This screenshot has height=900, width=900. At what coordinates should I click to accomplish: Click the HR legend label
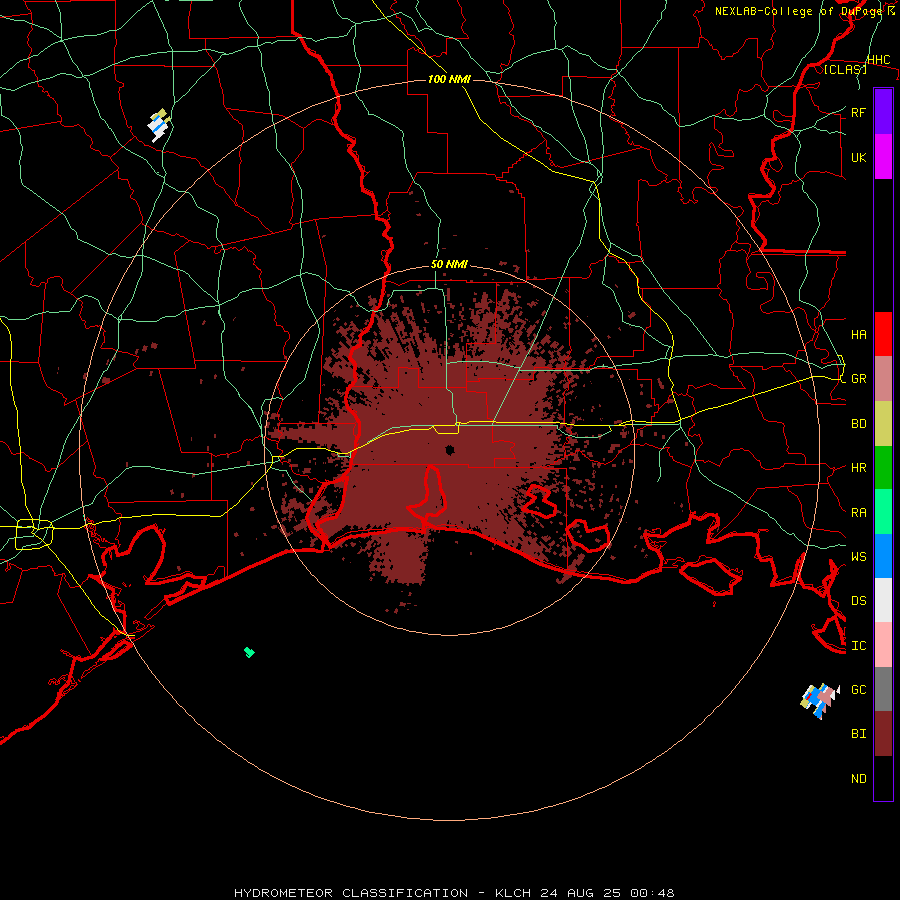coord(858,468)
